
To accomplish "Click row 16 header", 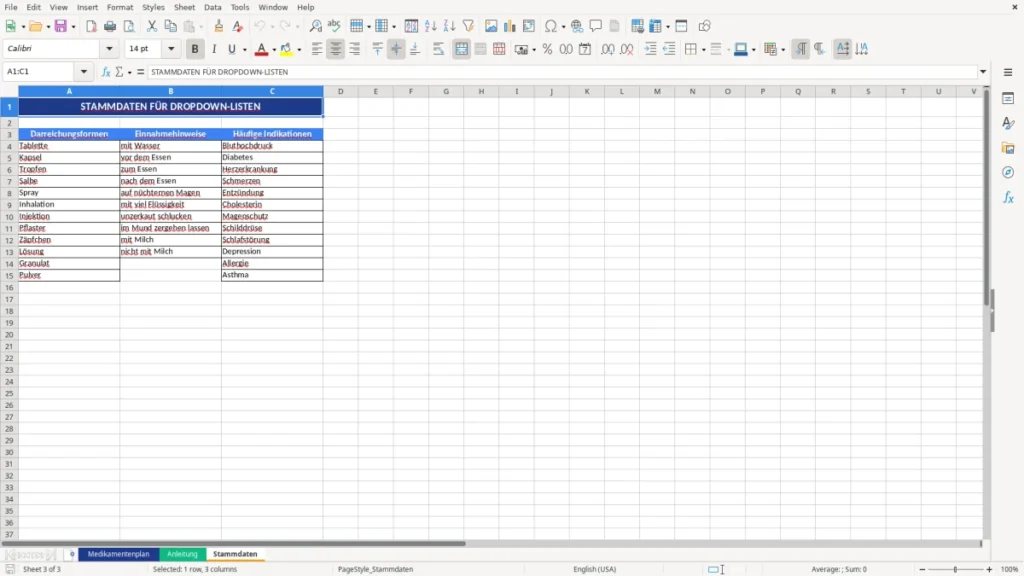I will click(9, 287).
